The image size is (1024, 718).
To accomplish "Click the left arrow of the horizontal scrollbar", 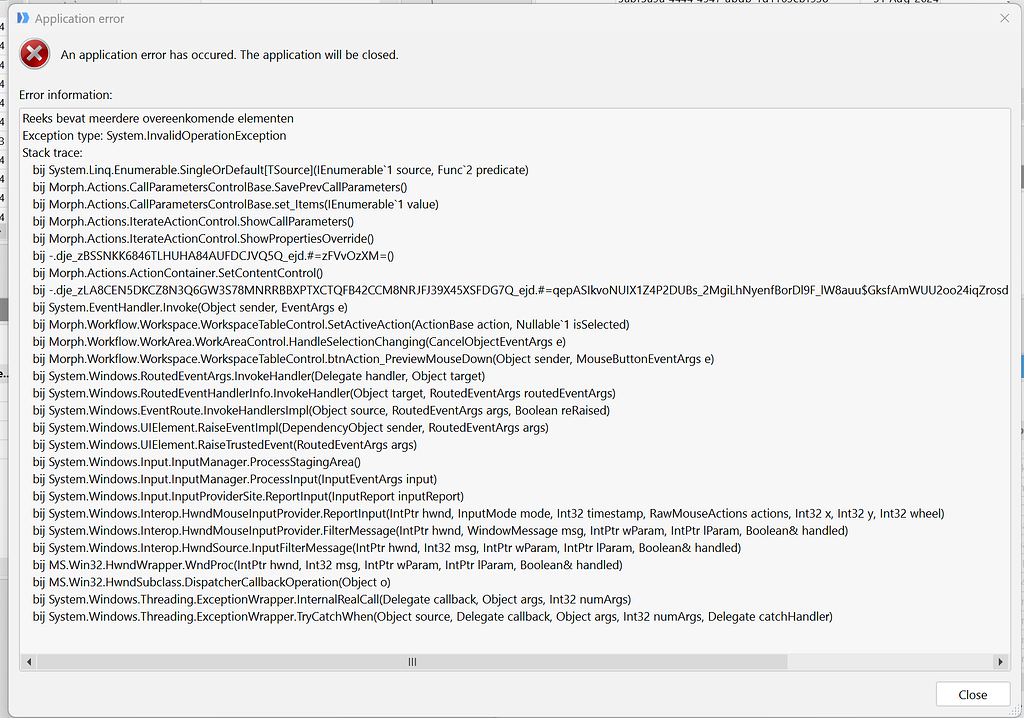I will click(28, 661).
